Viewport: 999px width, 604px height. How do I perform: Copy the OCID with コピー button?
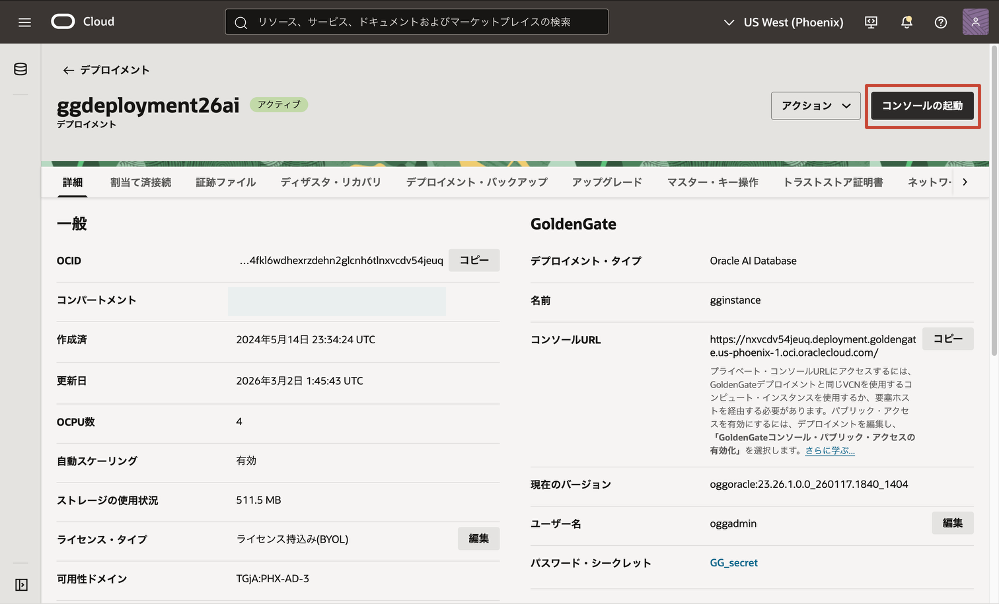pos(474,260)
